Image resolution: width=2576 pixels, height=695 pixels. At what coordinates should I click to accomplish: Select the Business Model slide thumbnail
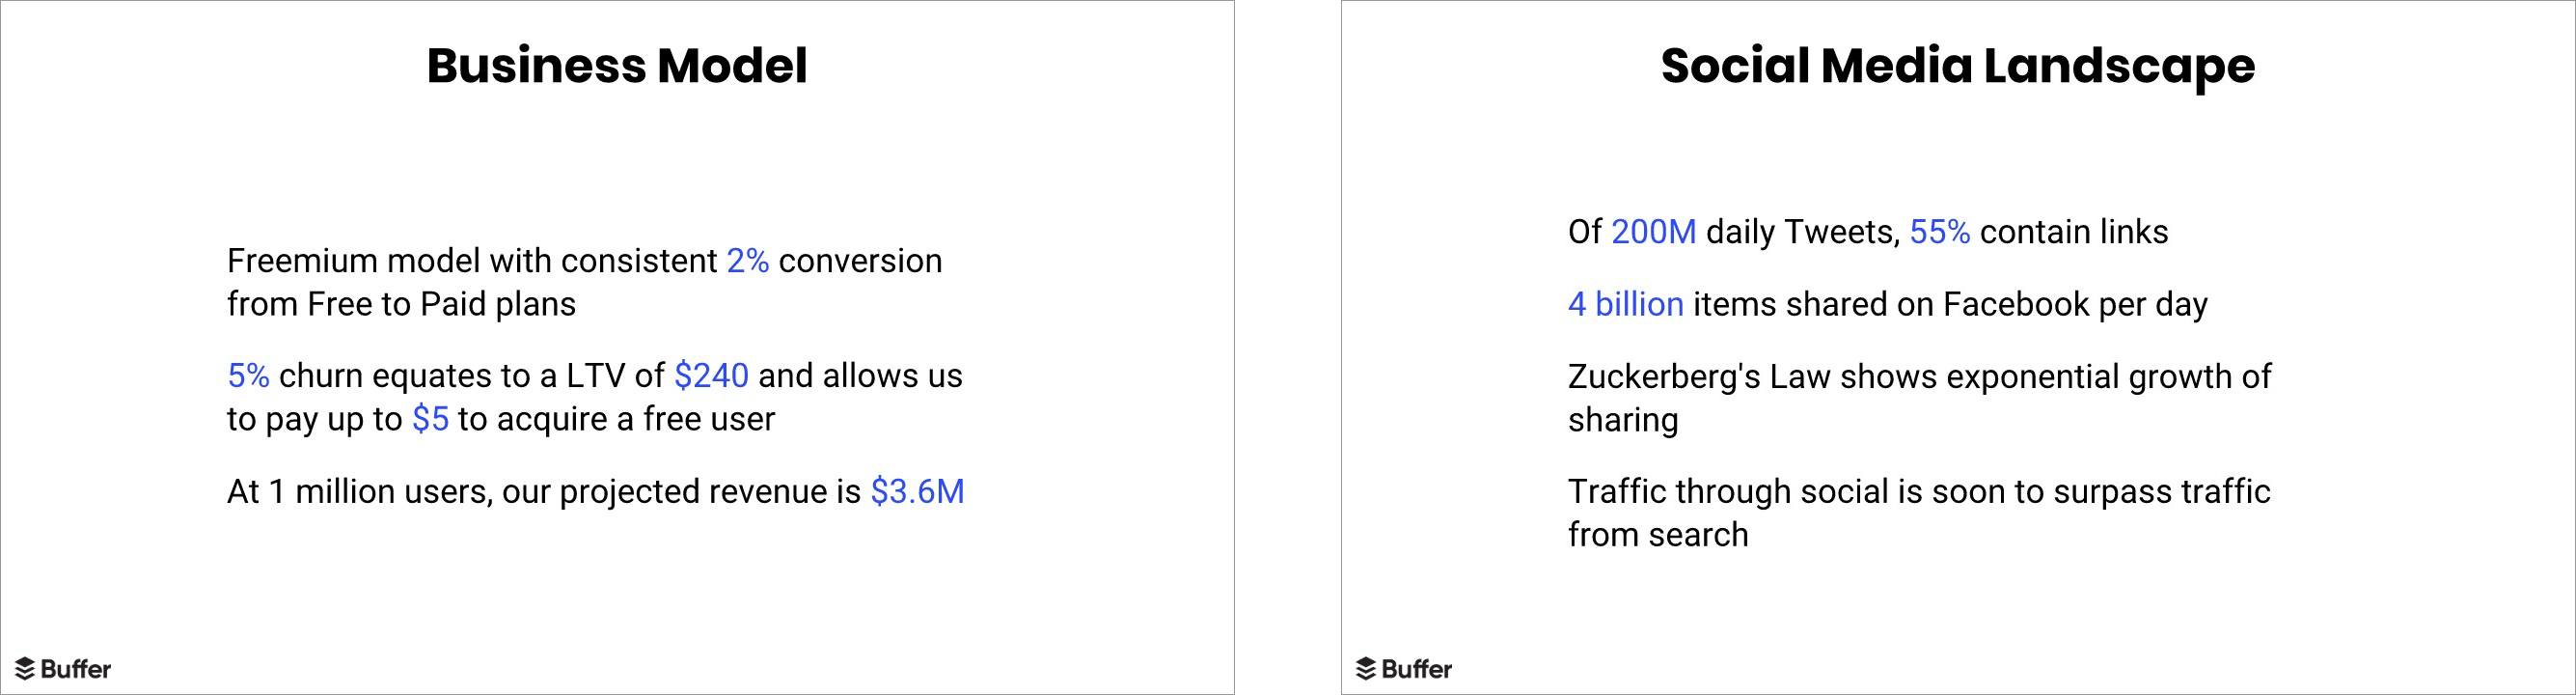tap(617, 347)
